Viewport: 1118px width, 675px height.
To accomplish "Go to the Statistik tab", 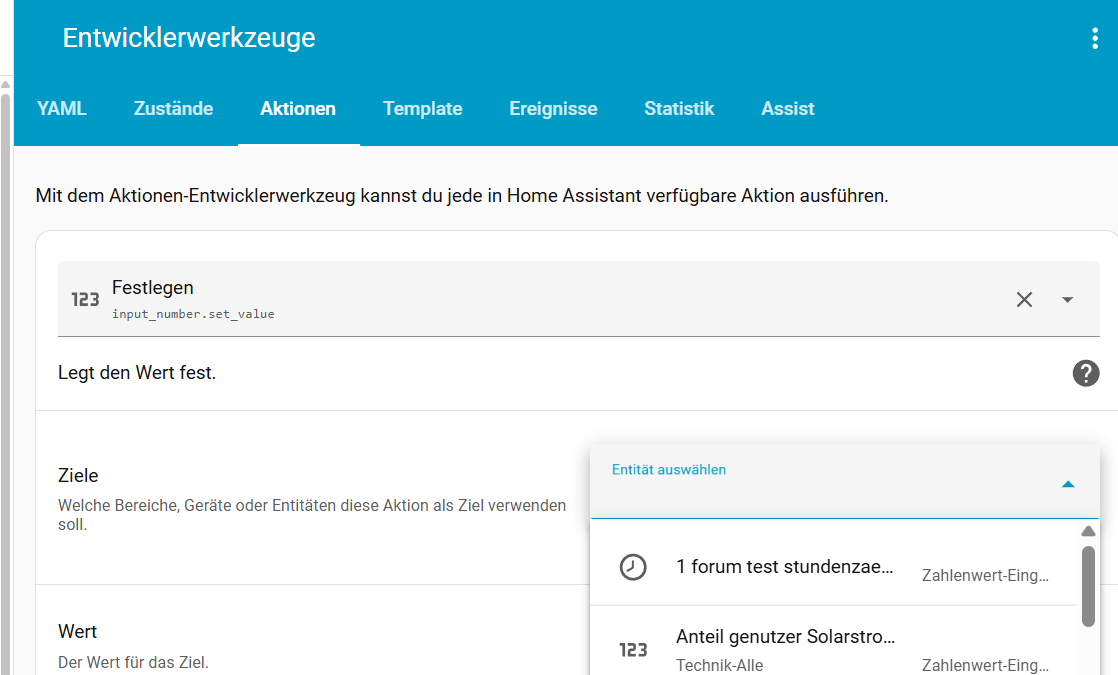I will [x=679, y=108].
